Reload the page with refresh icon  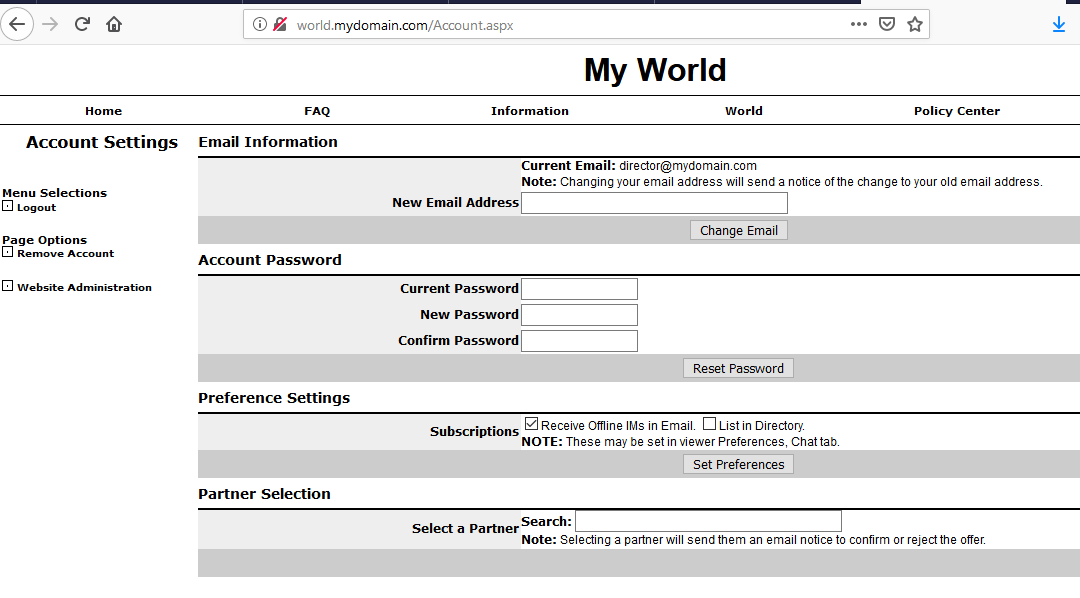(82, 25)
